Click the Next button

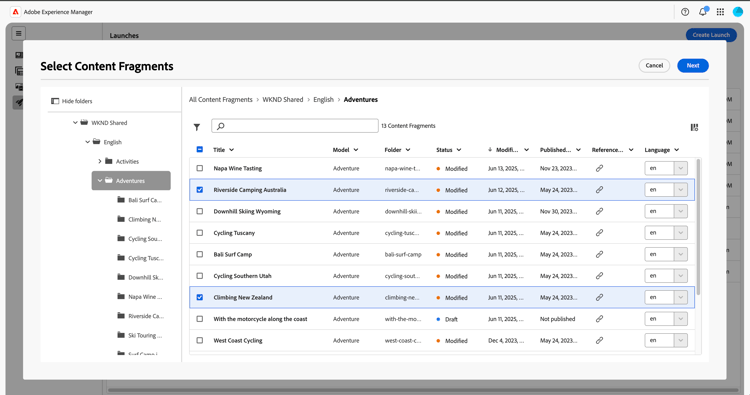point(693,66)
